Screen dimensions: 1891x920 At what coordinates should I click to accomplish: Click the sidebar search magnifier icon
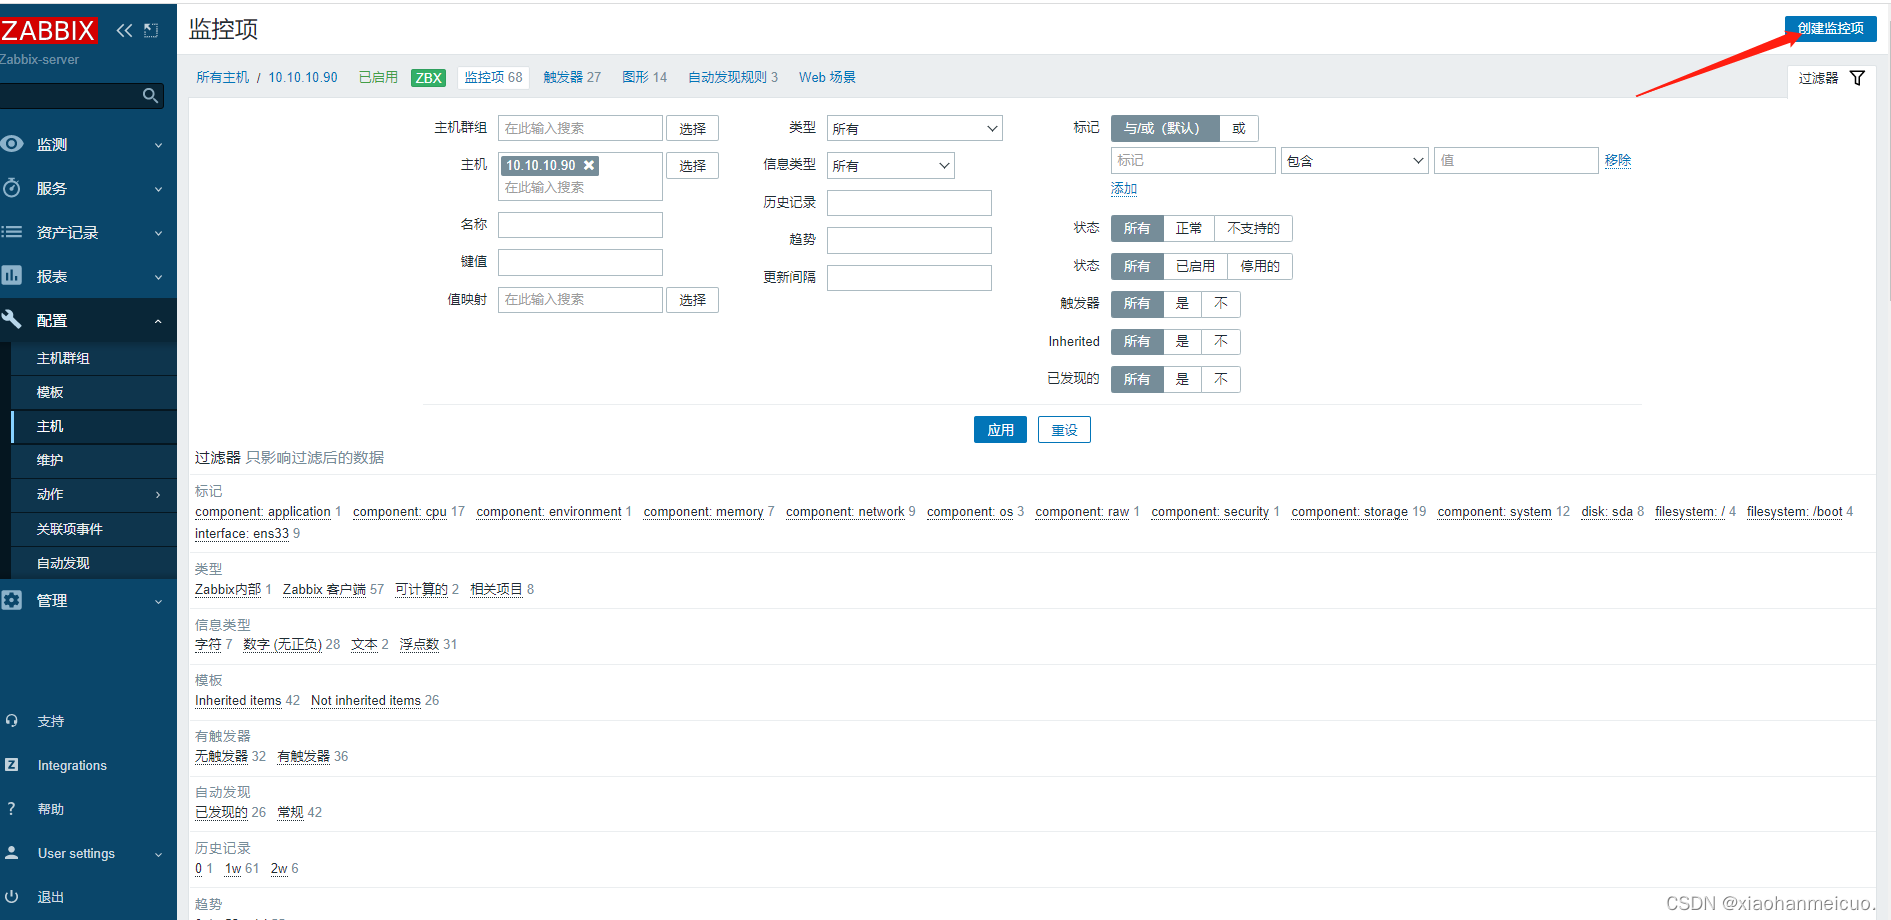(x=150, y=96)
